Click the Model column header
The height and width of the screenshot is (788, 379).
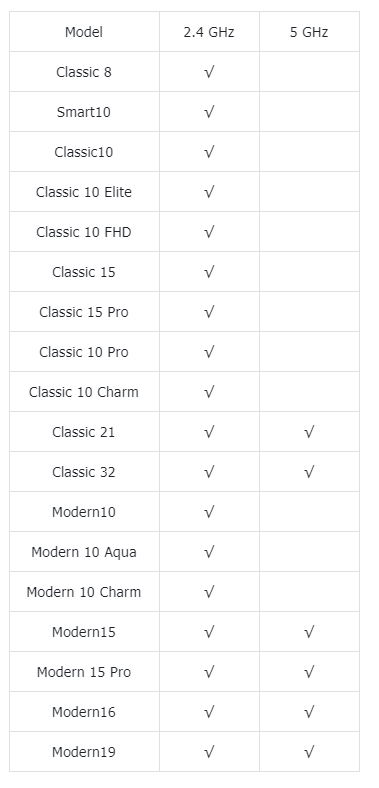click(x=84, y=32)
